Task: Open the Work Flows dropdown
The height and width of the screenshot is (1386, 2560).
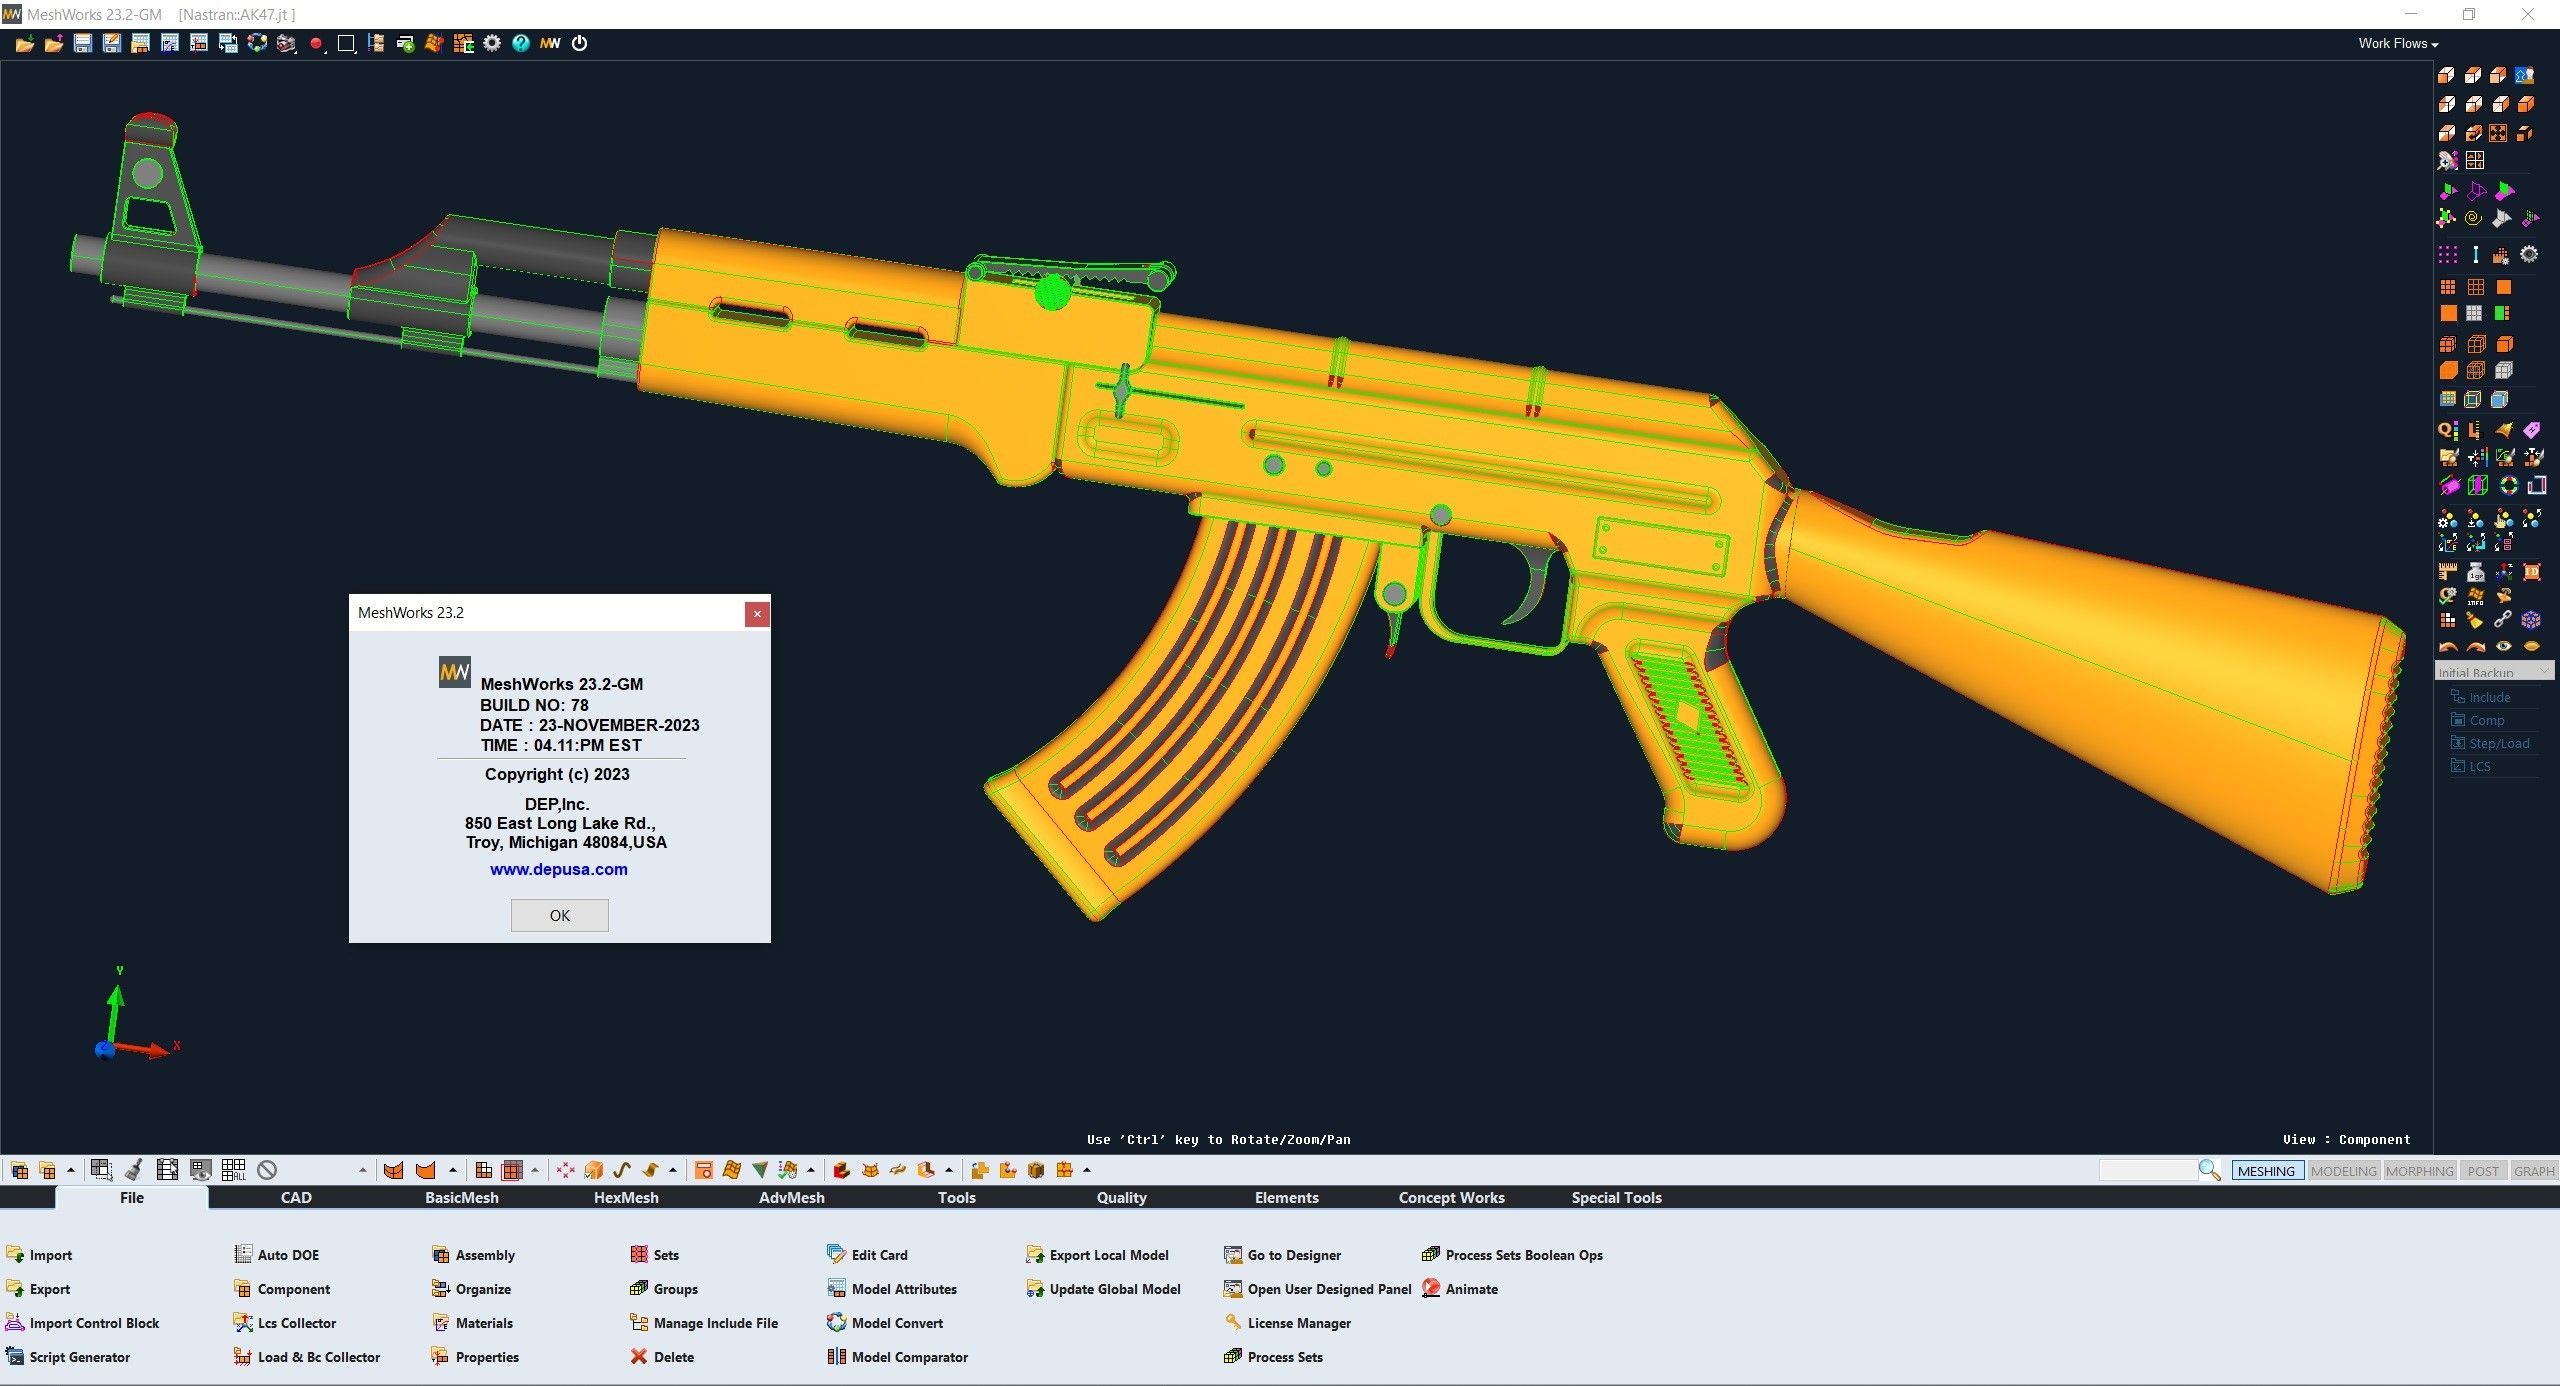Action: pyautogui.click(x=2398, y=43)
